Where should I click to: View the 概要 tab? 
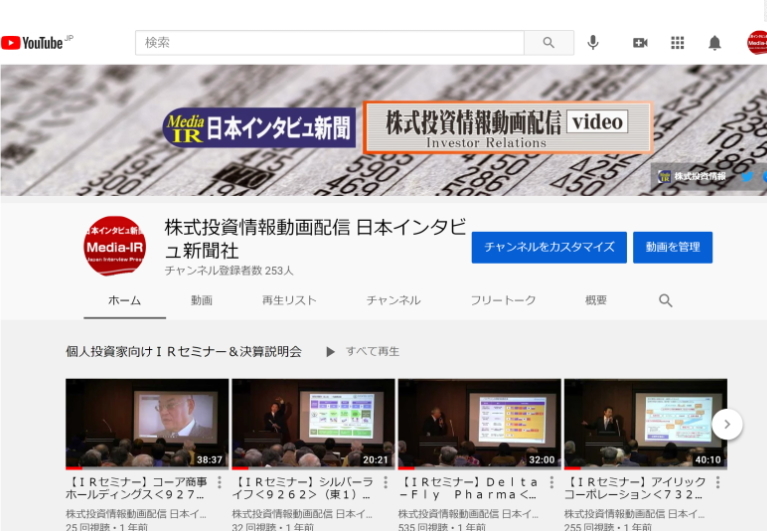point(596,300)
